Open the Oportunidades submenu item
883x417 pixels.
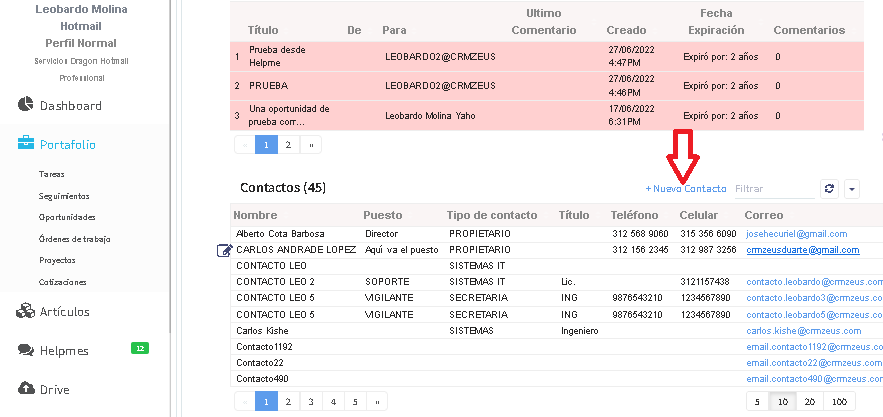coord(67,217)
